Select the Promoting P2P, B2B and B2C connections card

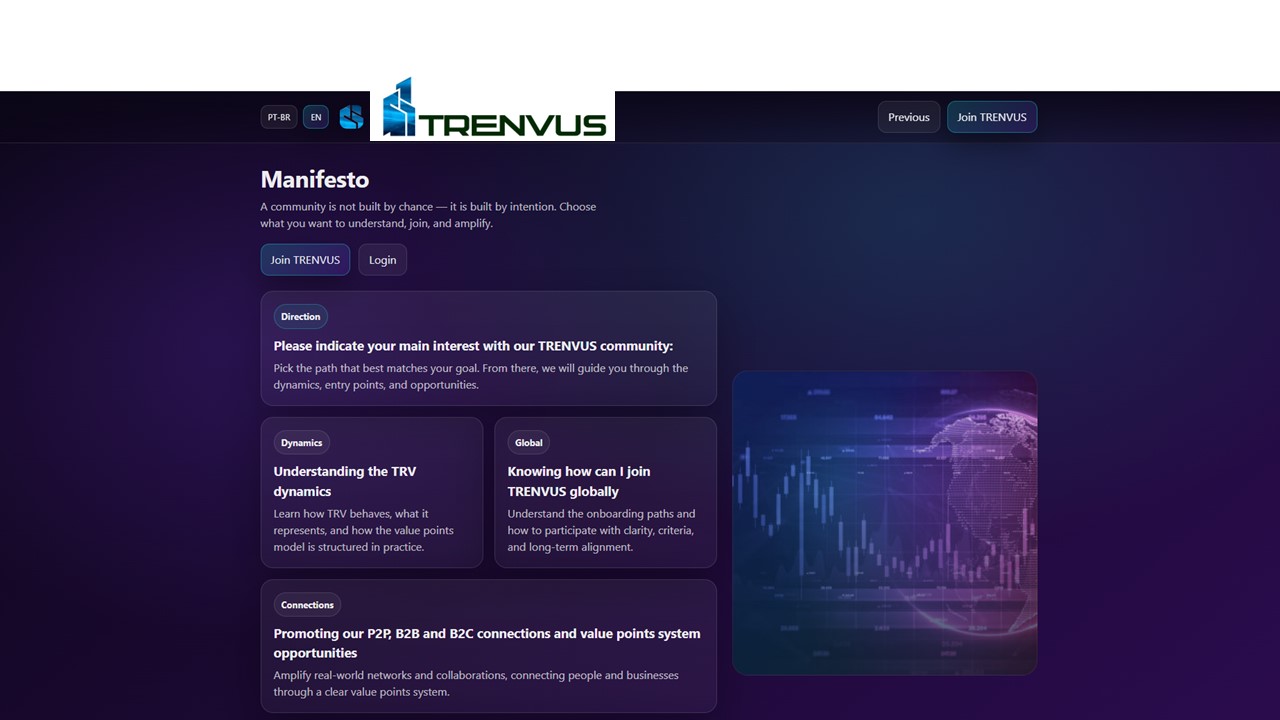(489, 646)
